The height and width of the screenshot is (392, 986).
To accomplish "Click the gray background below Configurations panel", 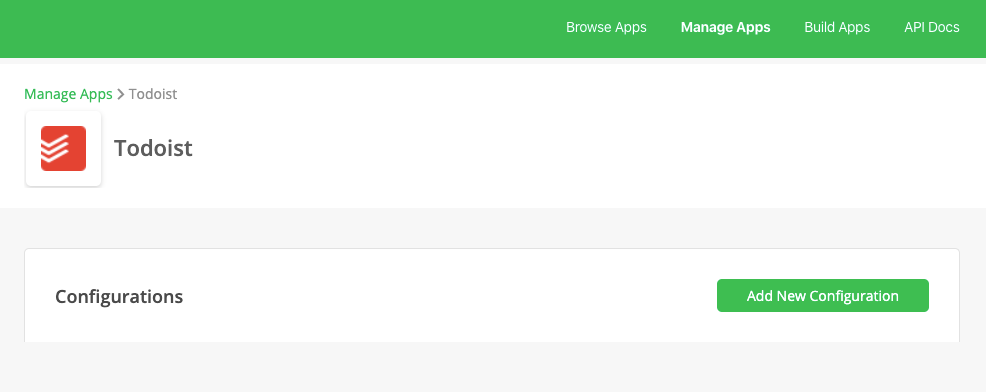I will 493,367.
